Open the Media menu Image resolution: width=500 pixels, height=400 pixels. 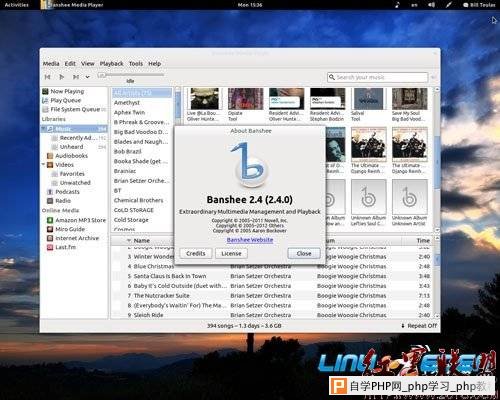point(51,63)
